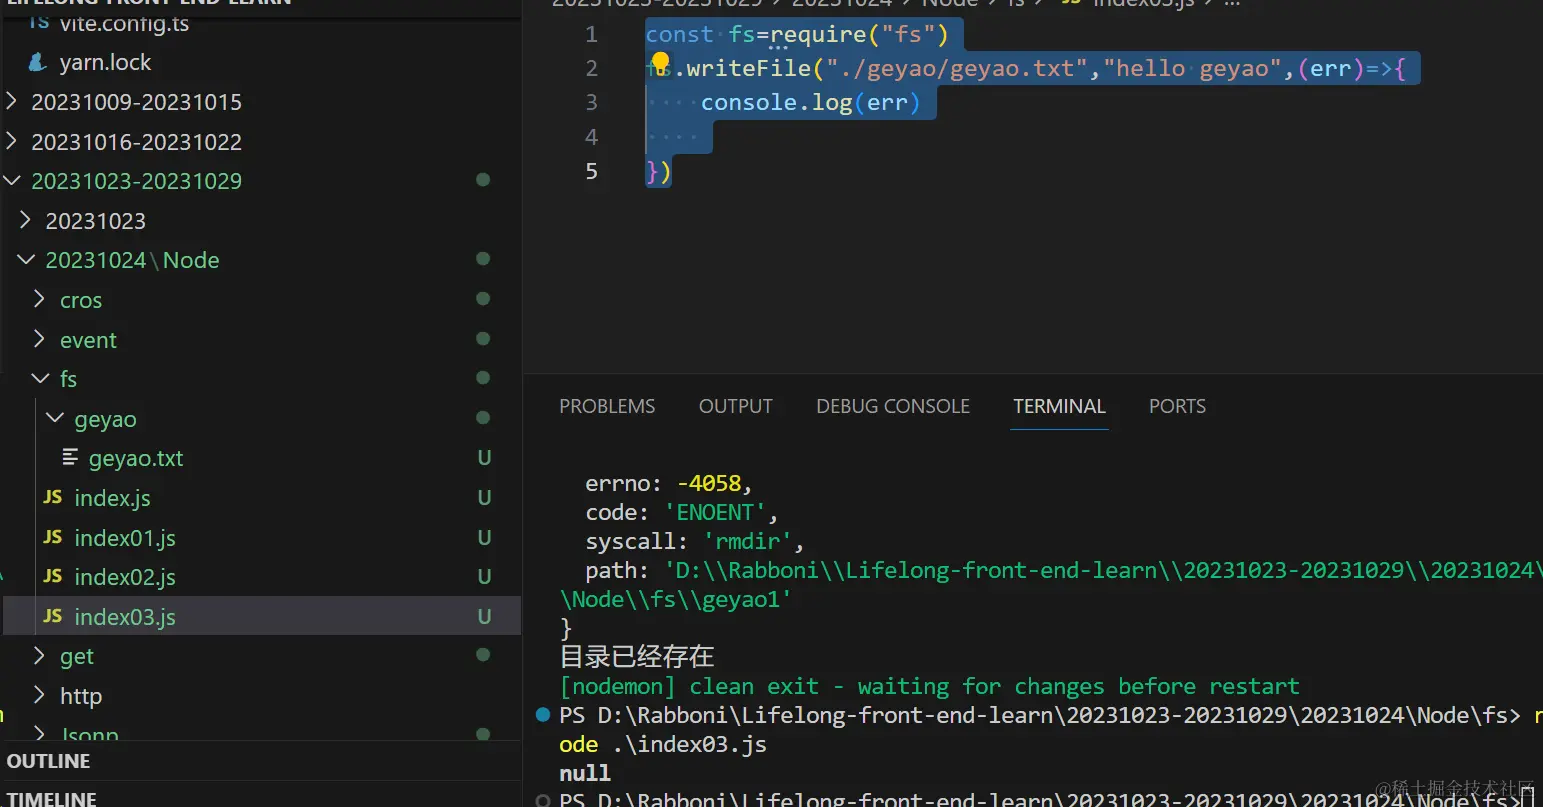Click the blue terminal command status dot
Viewport: 1543px width, 807px height.
tap(543, 714)
